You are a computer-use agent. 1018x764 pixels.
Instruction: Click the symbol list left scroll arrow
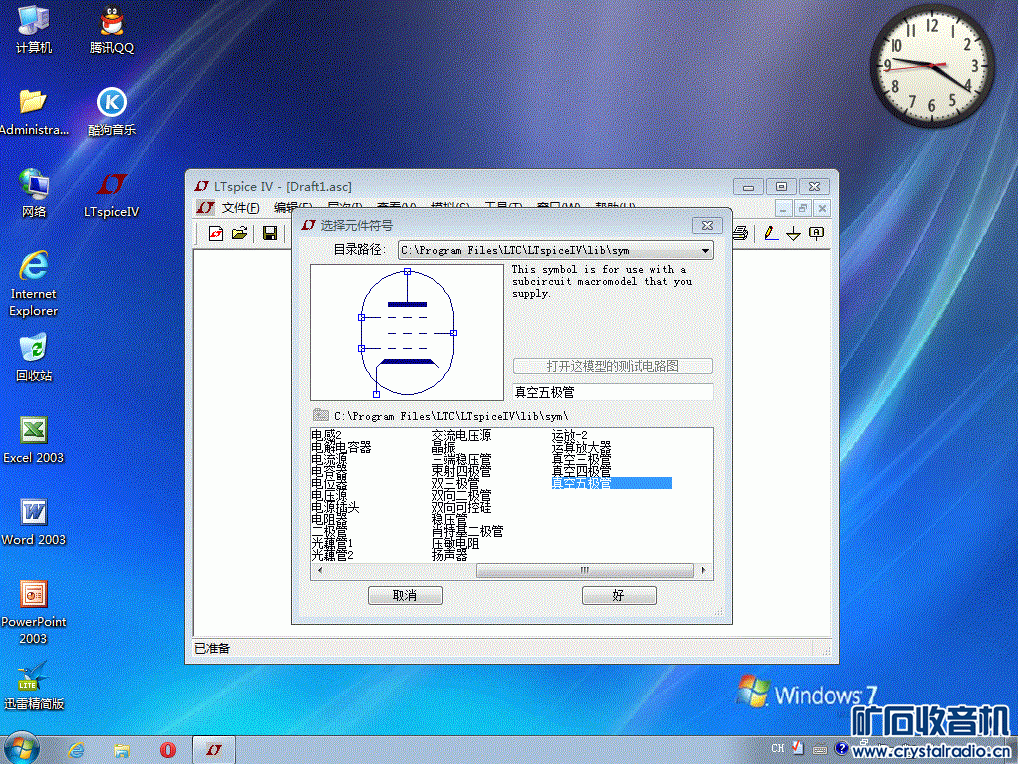(319, 571)
